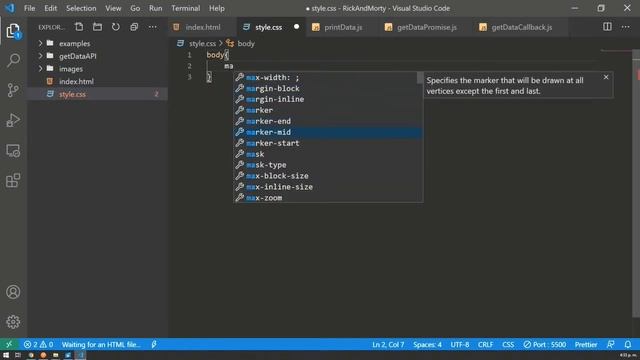
Task: Switch to the getDataPromise.js tab
Action: 427,27
